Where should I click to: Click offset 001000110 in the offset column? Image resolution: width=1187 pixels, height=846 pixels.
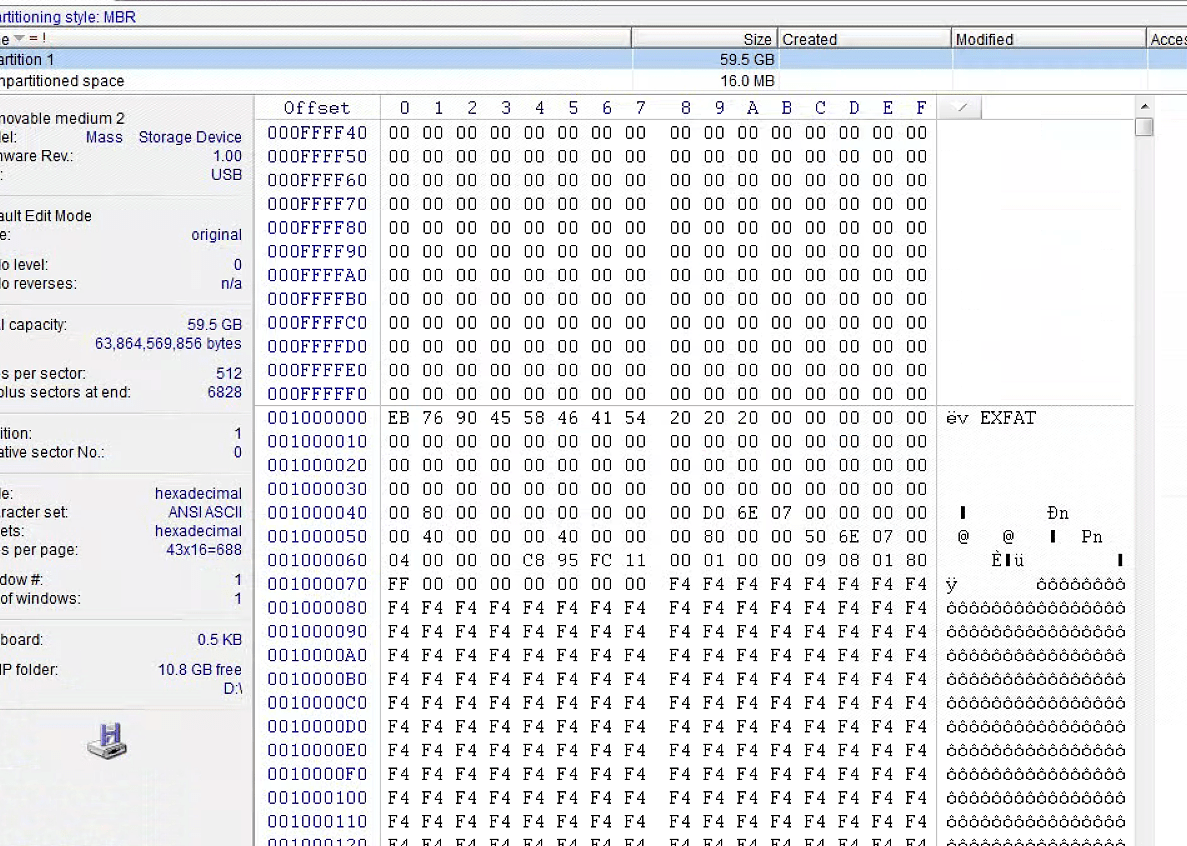pyautogui.click(x=317, y=822)
